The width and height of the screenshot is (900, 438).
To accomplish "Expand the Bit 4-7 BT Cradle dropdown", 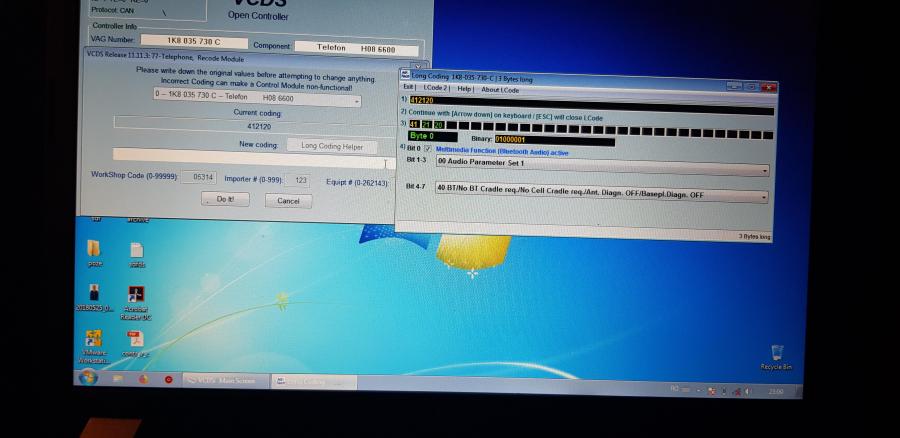I will click(x=764, y=197).
